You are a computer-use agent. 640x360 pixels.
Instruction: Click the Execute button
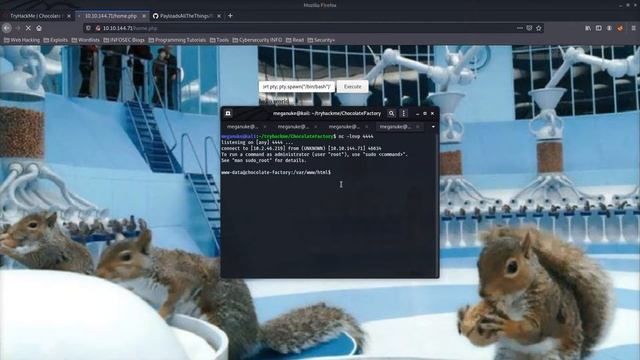pyautogui.click(x=352, y=87)
